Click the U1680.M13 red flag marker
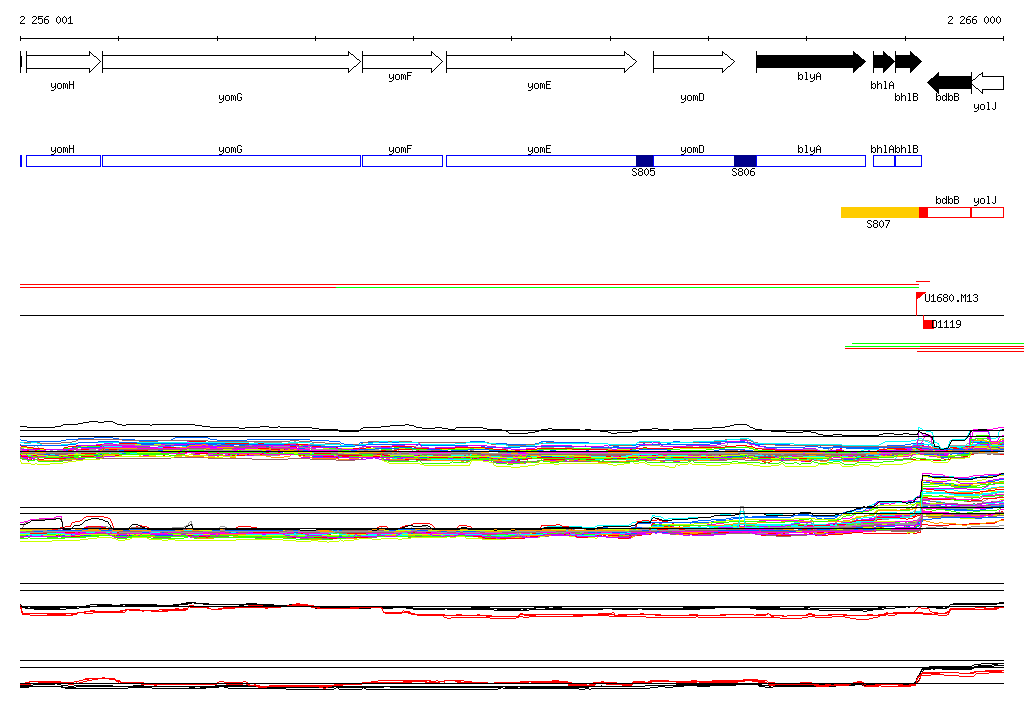Viewport: 1024px width, 714px height. [920, 297]
